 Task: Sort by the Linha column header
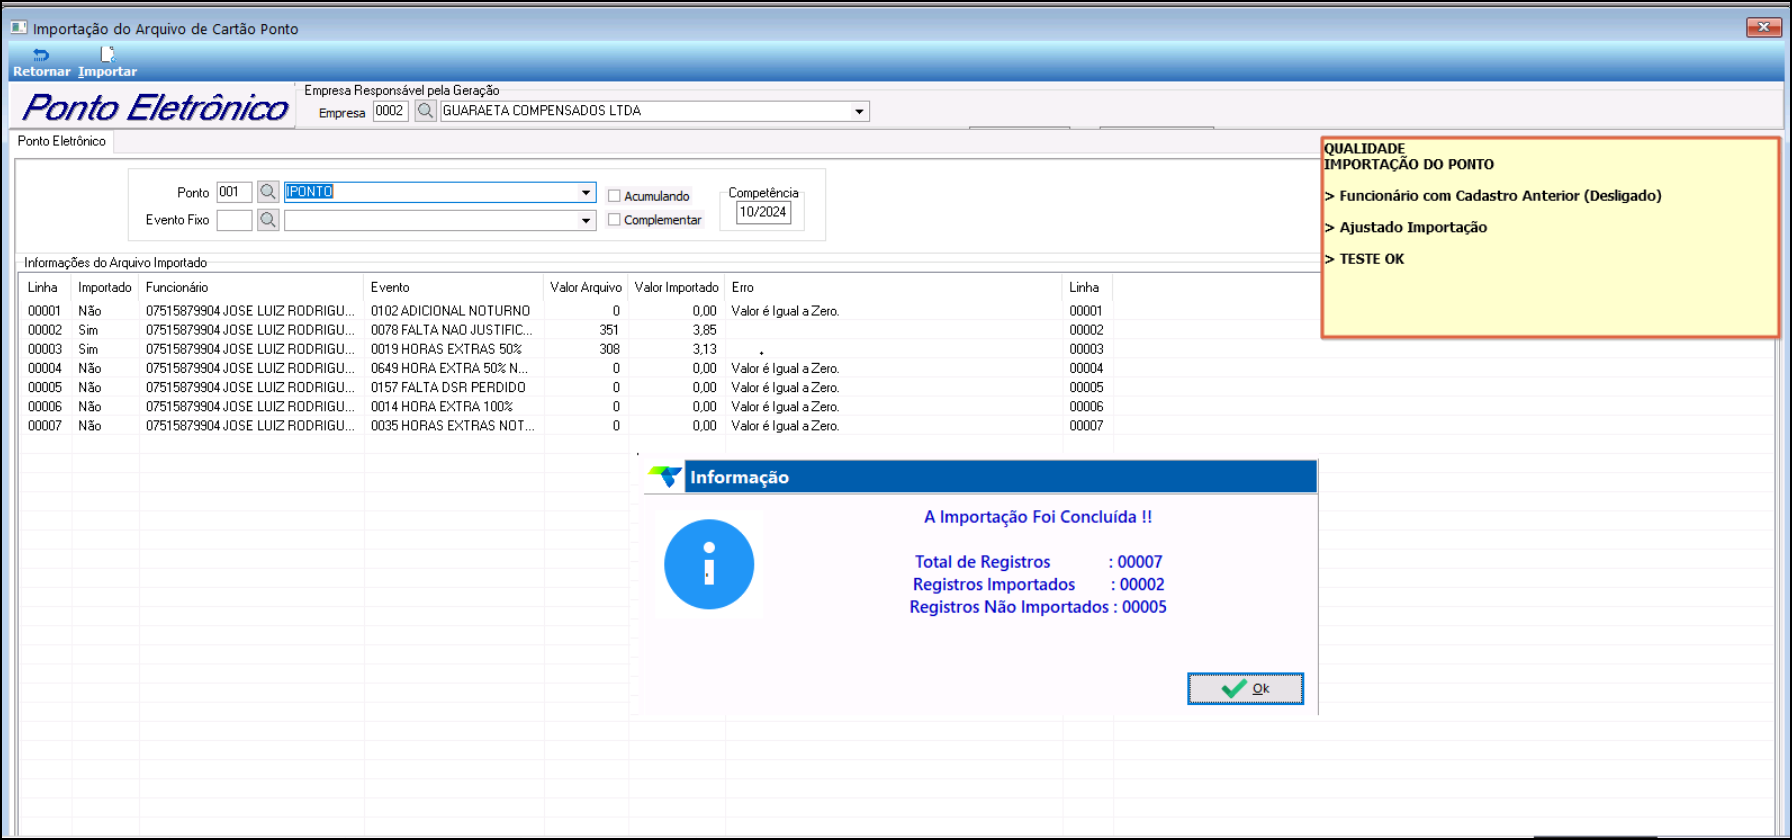coord(43,287)
